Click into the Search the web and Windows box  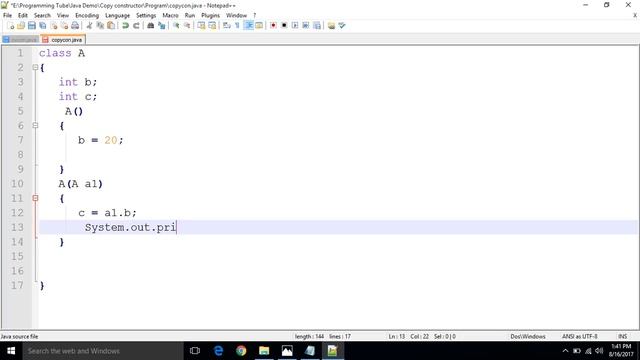[x=103, y=351]
